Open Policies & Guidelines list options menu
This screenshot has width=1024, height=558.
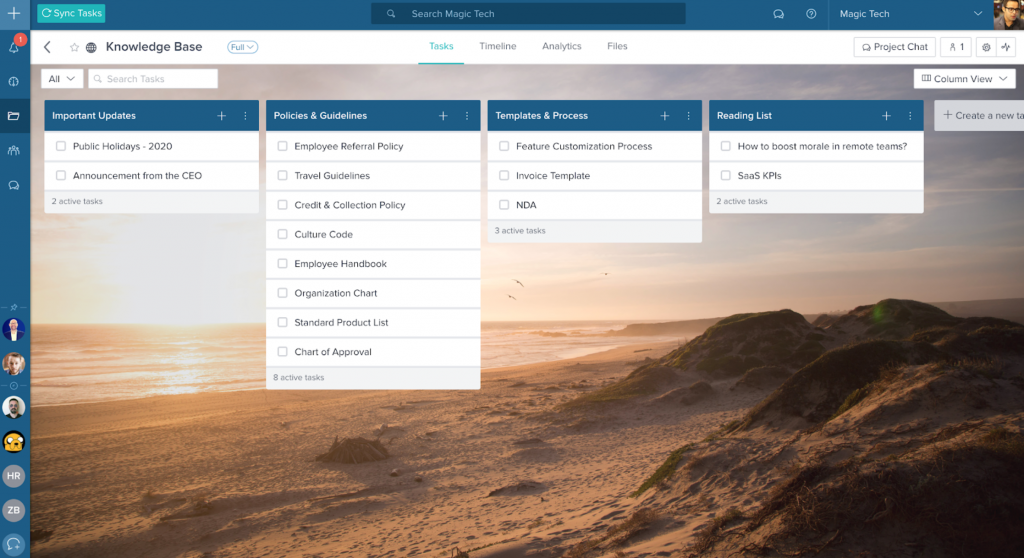467,116
